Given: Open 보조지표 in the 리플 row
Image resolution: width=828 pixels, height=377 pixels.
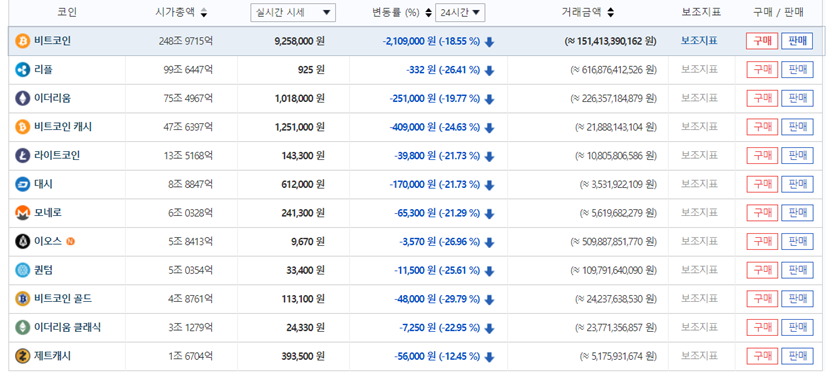Looking at the screenshot, I should coord(699,70).
